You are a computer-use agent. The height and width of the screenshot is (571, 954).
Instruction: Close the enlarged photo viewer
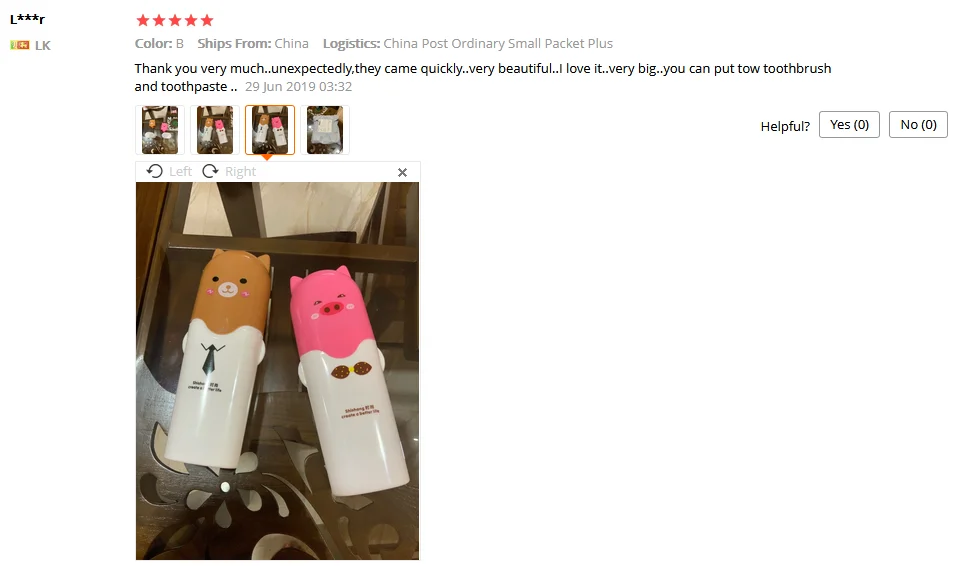click(x=402, y=173)
